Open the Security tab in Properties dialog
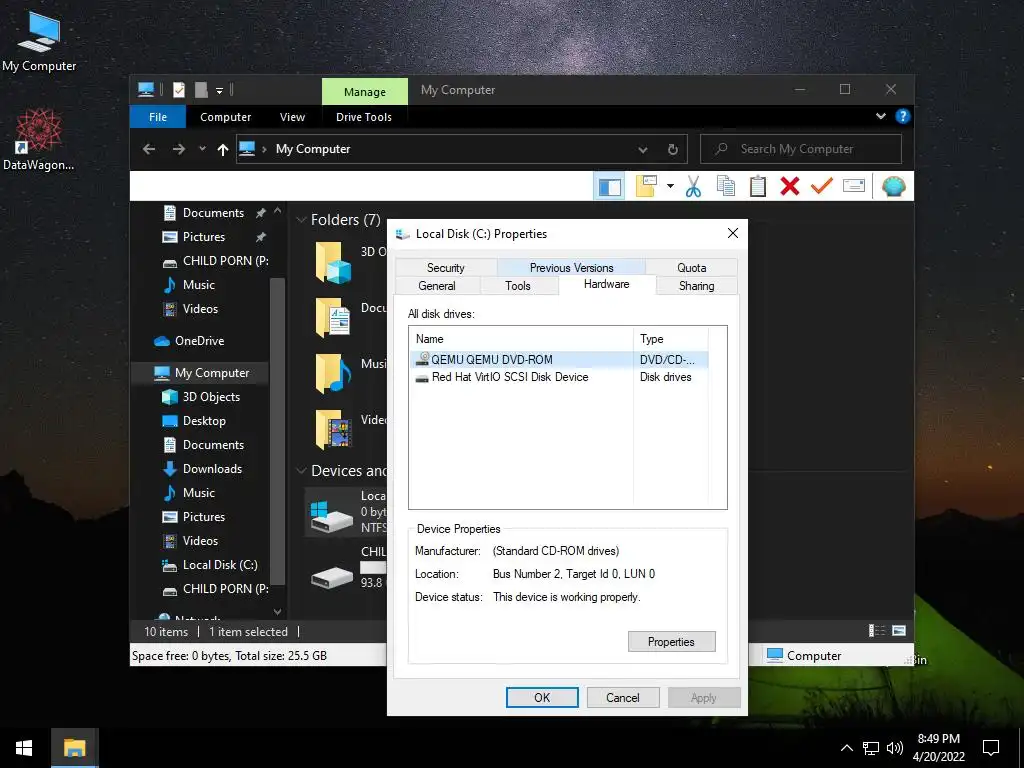The height and width of the screenshot is (768, 1024). pyautogui.click(x=445, y=268)
